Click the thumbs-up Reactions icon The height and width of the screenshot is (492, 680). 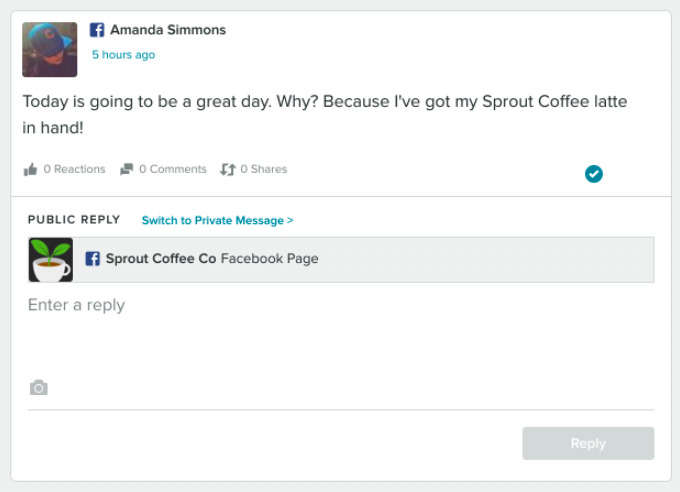click(x=30, y=170)
